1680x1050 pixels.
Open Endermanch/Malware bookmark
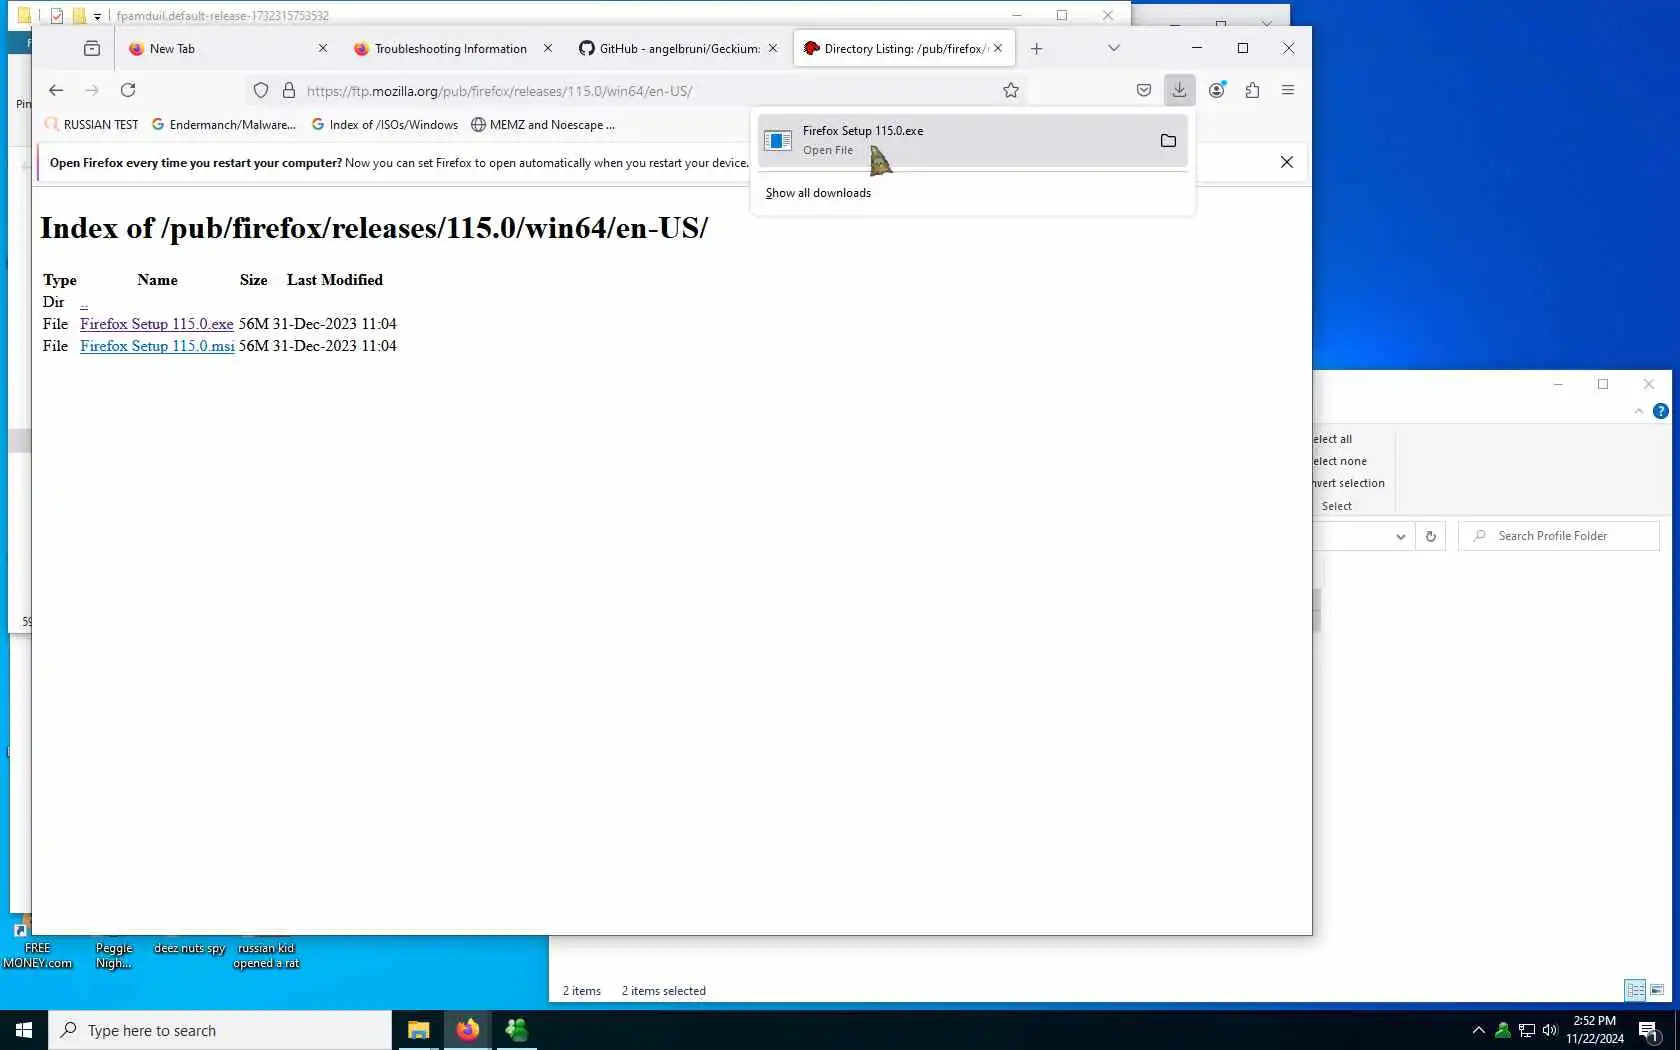(x=224, y=125)
